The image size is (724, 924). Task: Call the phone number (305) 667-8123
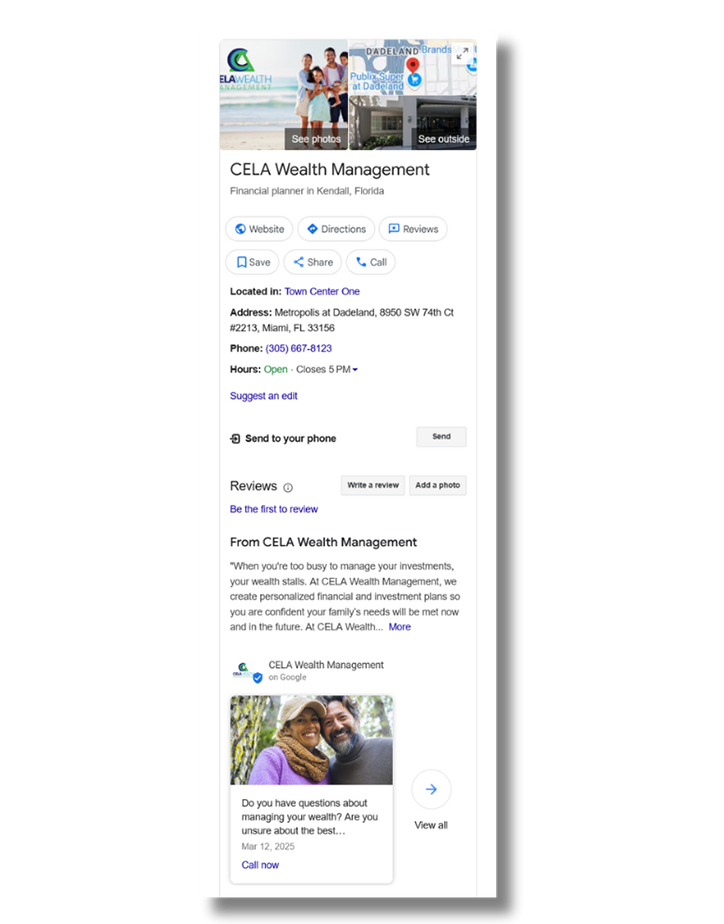[x=299, y=348]
